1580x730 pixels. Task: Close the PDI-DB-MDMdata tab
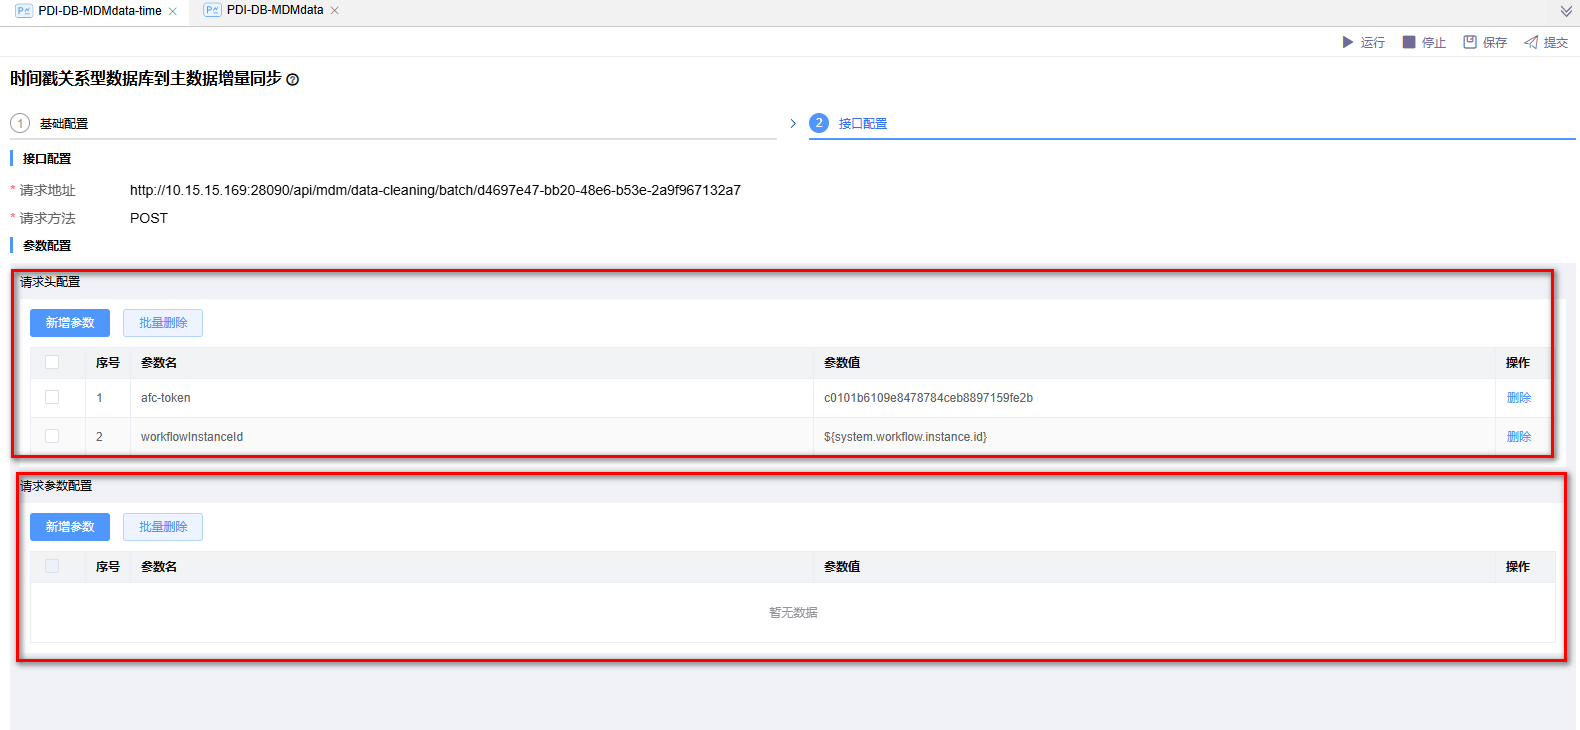click(x=335, y=10)
